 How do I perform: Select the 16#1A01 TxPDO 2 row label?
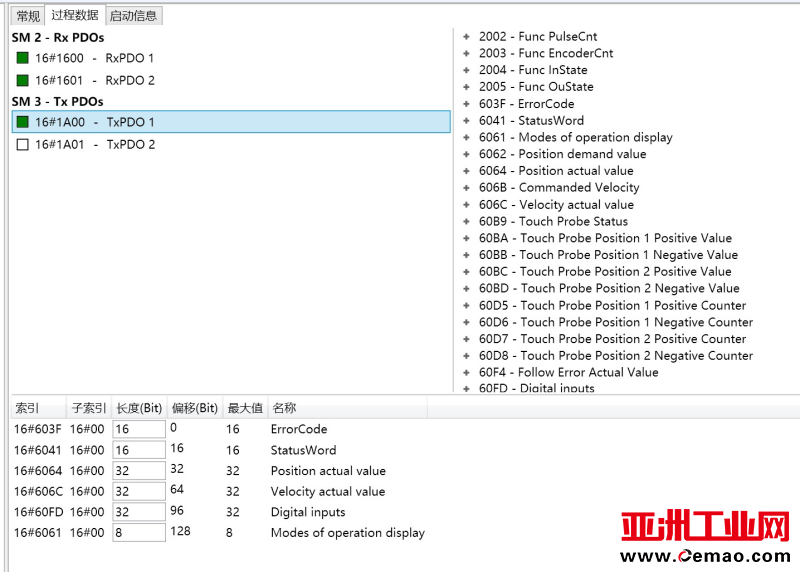95,145
